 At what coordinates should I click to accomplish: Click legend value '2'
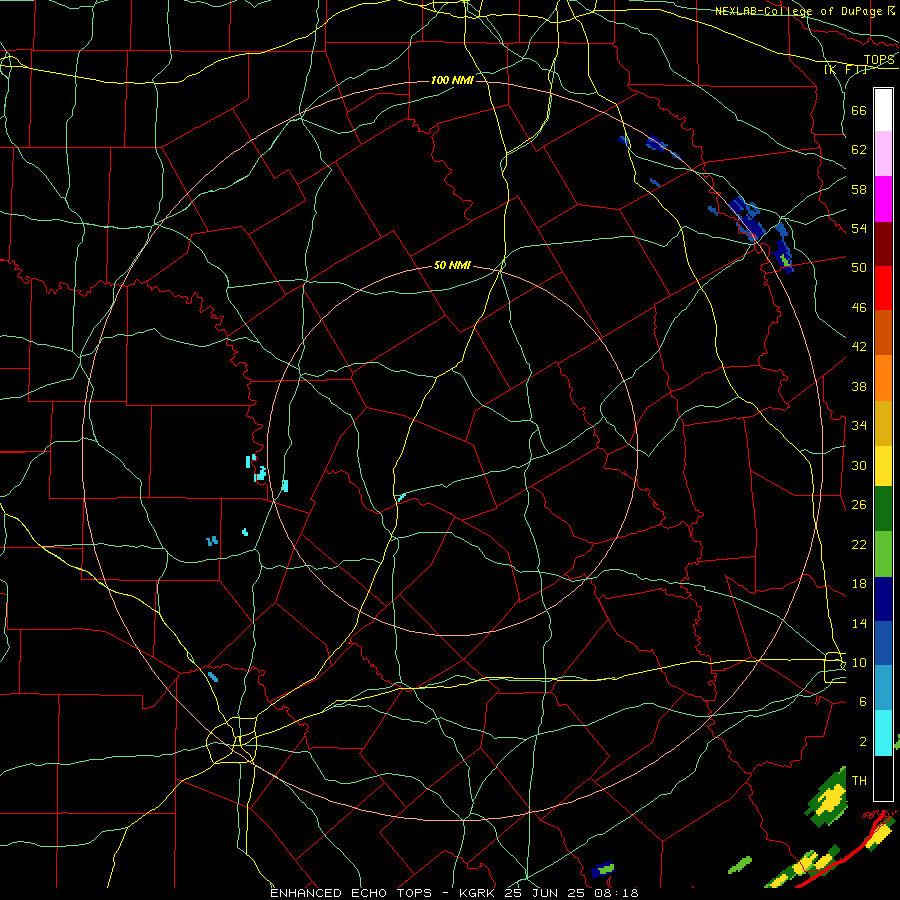[x=863, y=742]
